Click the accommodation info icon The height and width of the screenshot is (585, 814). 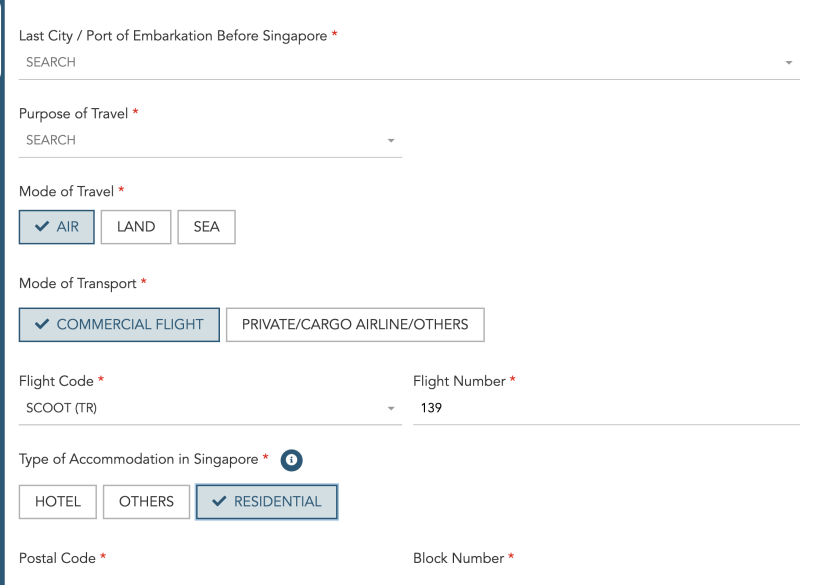pyautogui.click(x=291, y=459)
